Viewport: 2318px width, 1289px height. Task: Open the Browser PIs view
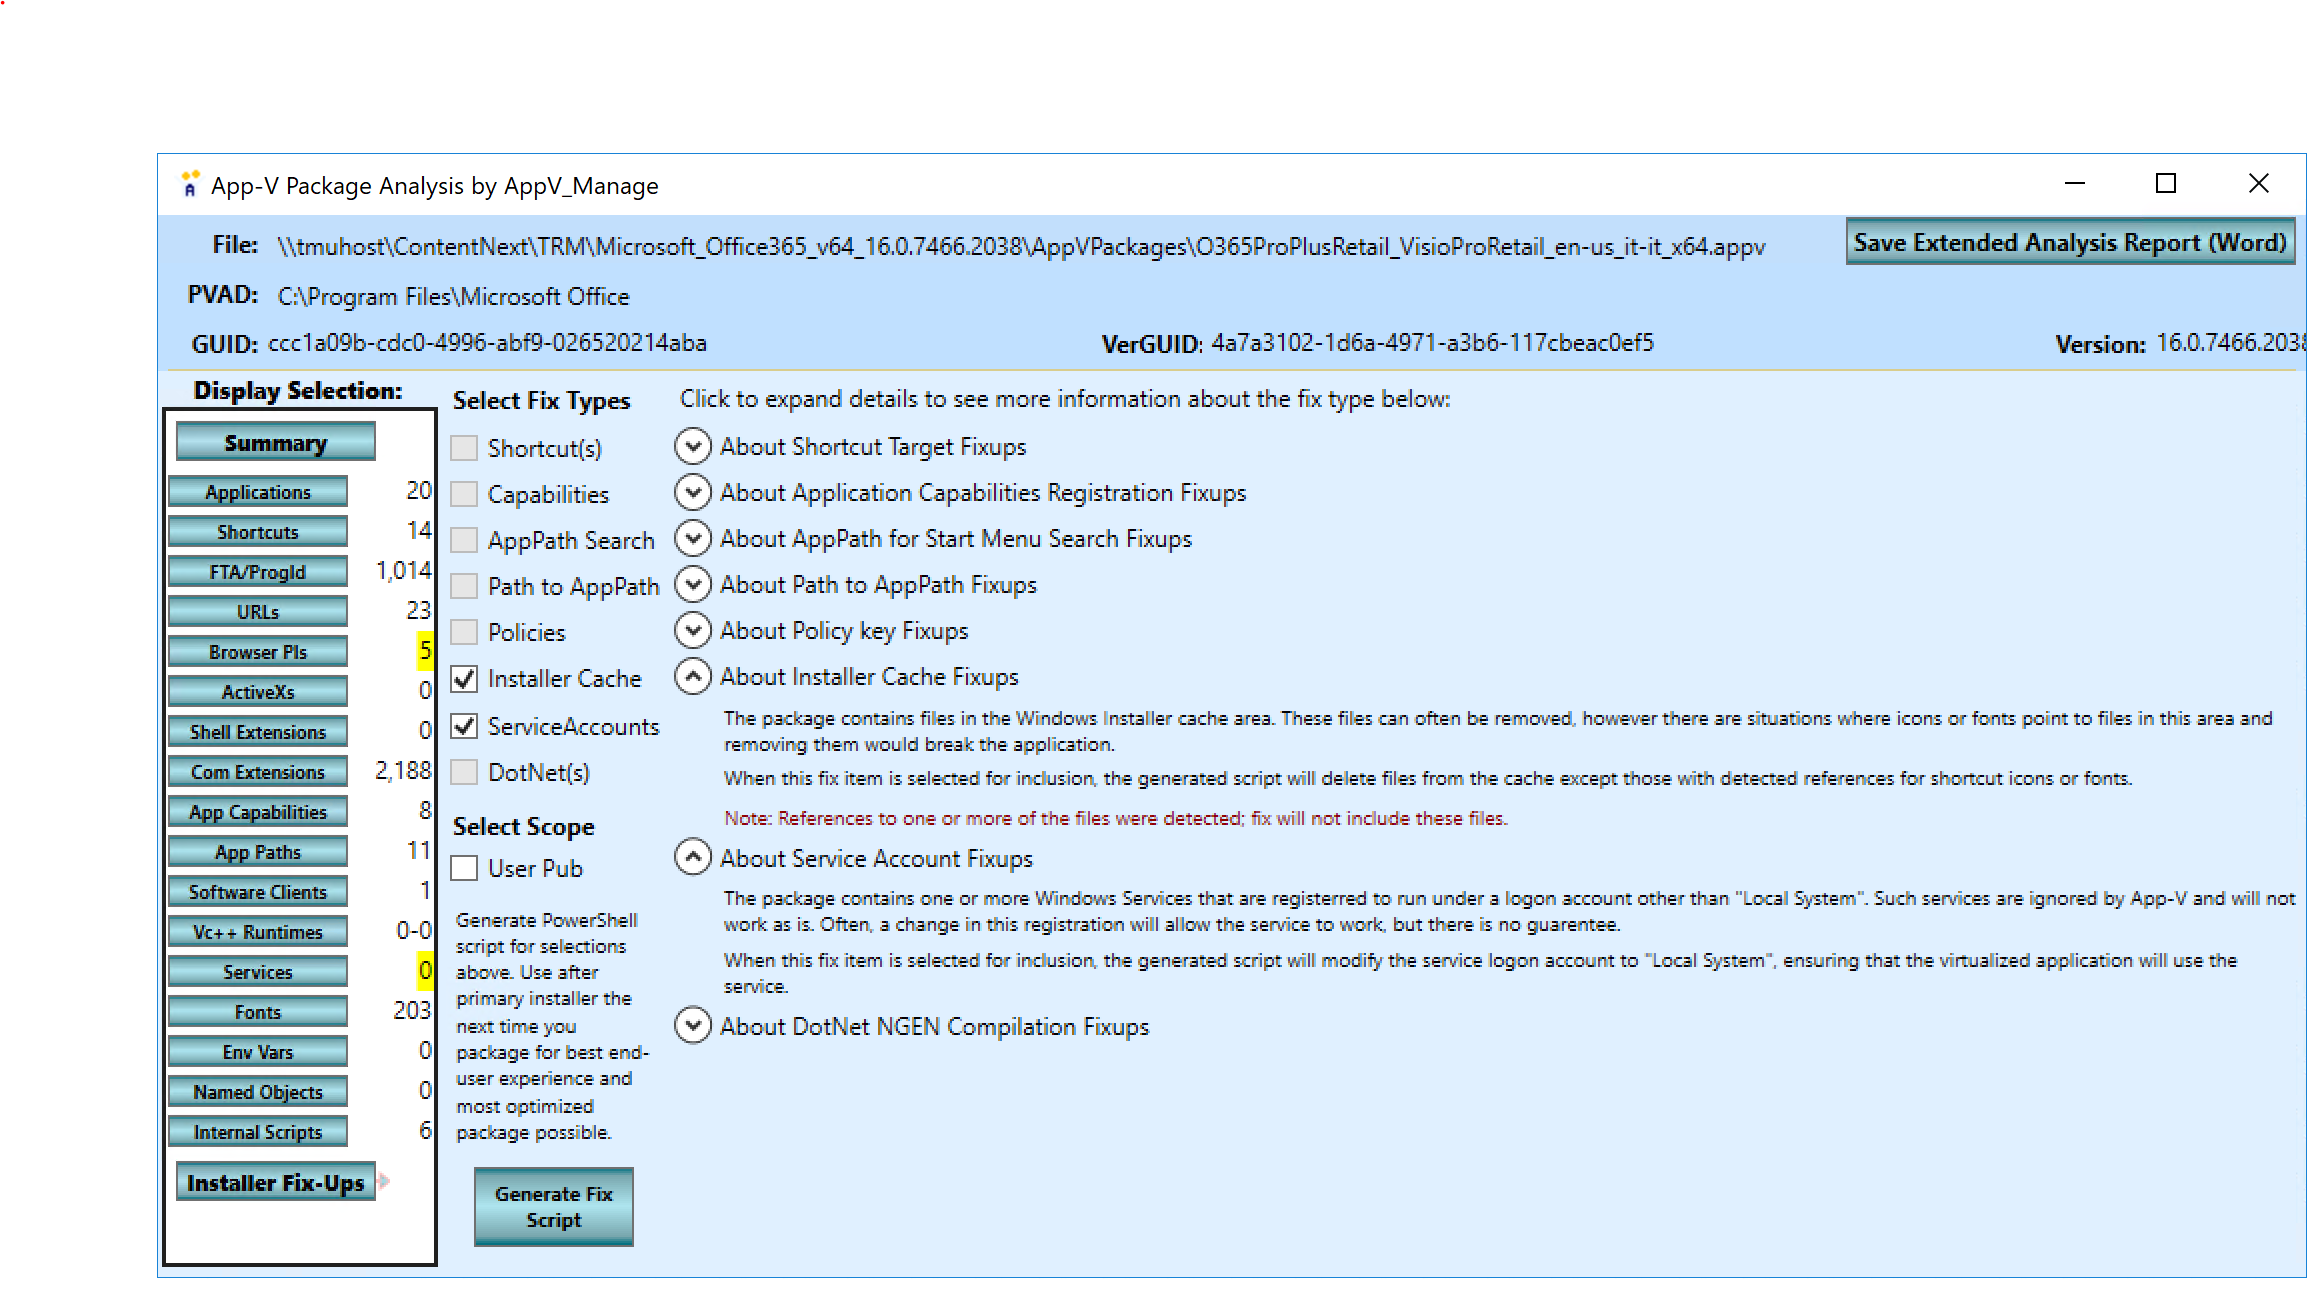[x=258, y=651]
